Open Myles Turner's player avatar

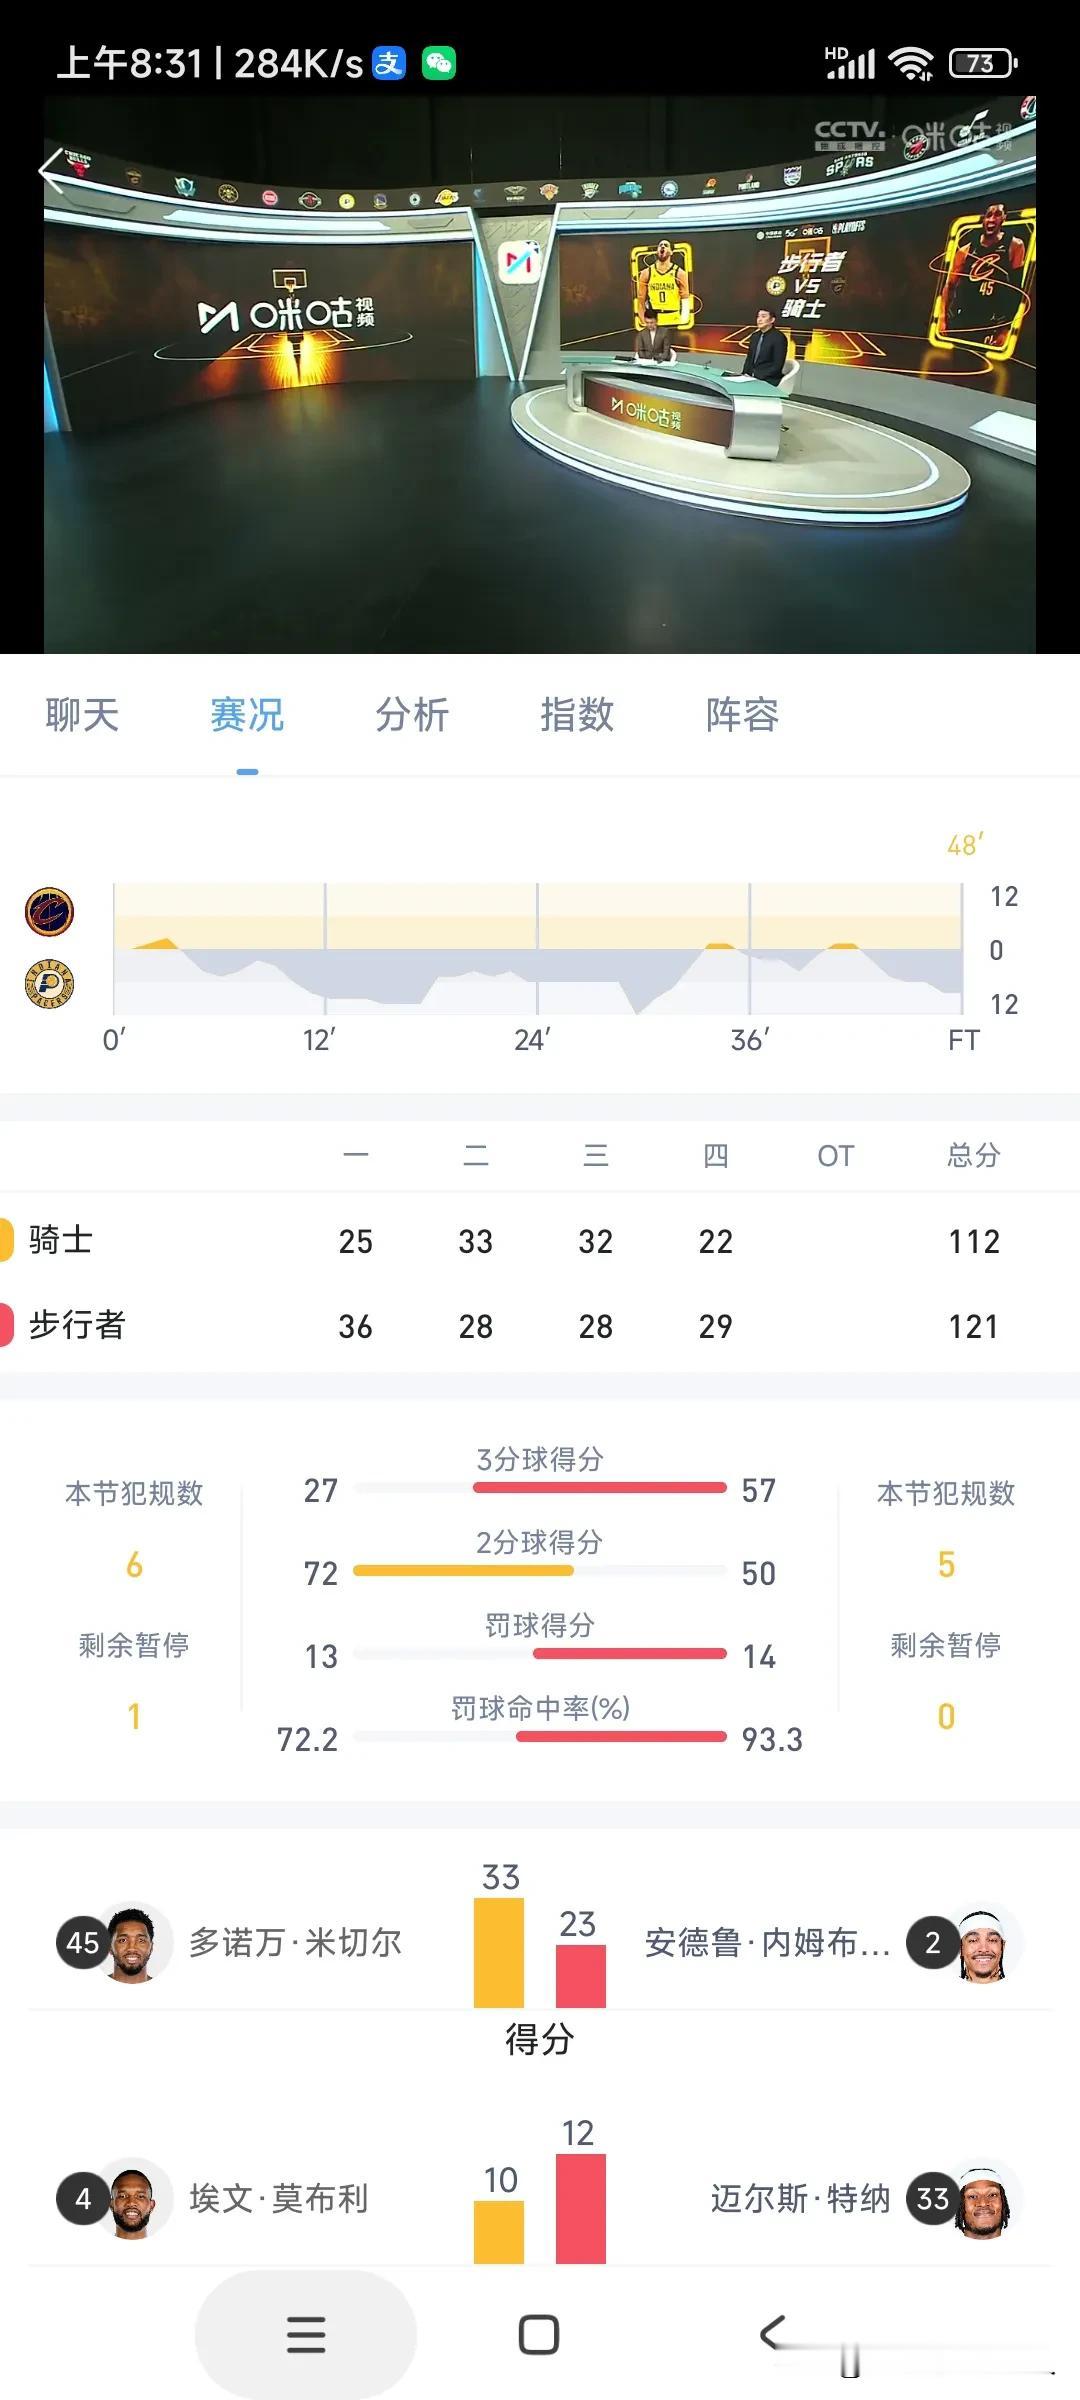[x=982, y=2198]
